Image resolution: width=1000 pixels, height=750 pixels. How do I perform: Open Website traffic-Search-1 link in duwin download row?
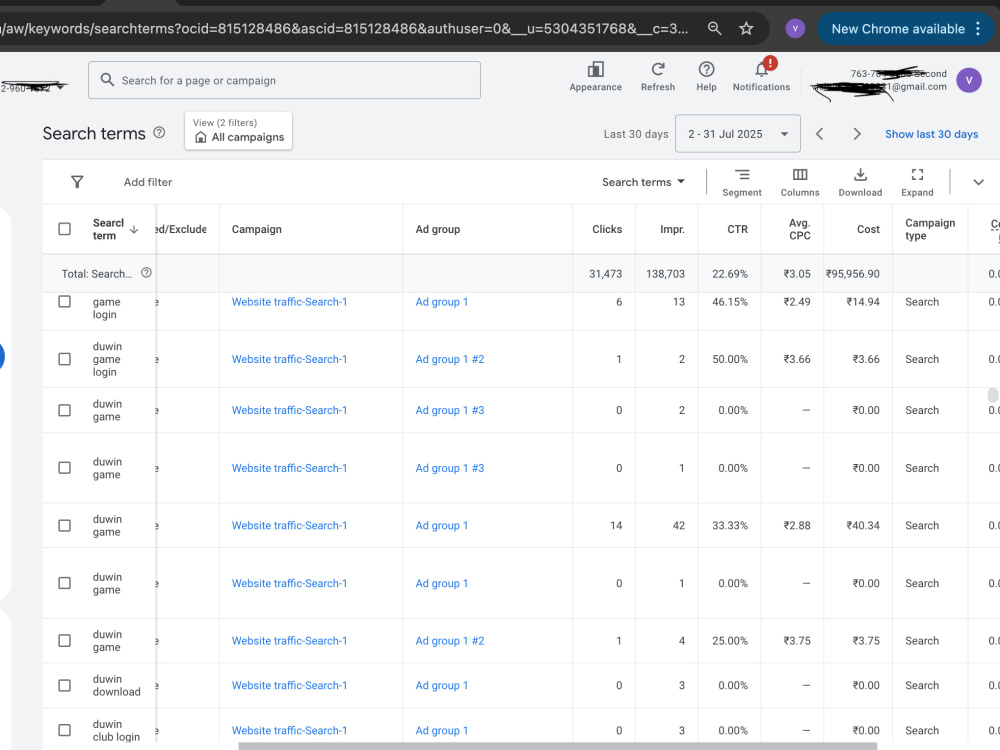tap(289, 686)
